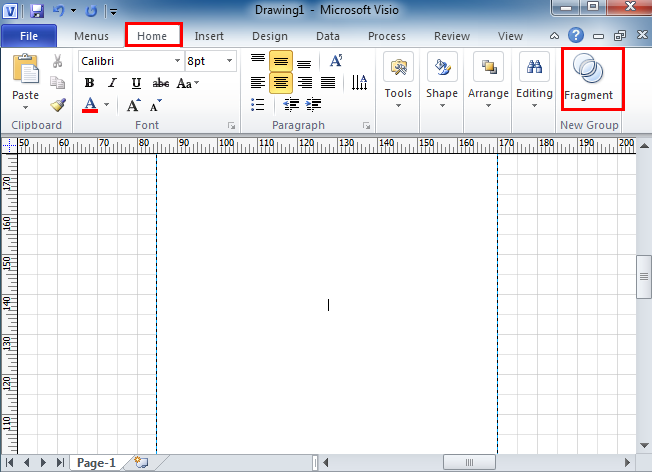Toggle Bold formatting
Viewport: 652px width, 472px height.
click(89, 83)
